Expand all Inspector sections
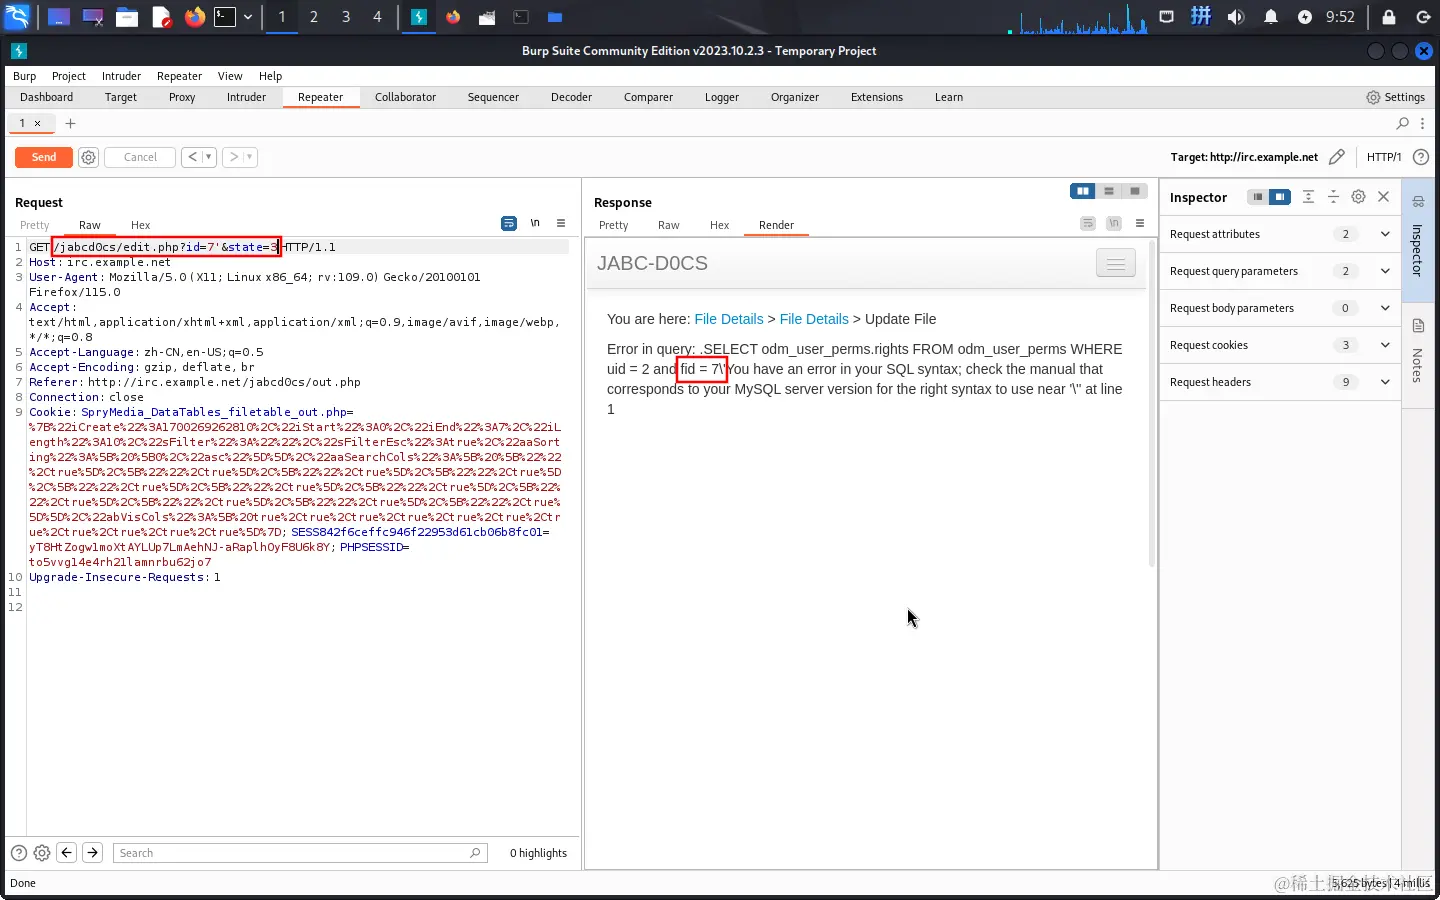Viewport: 1440px width, 900px height. tap(1308, 197)
